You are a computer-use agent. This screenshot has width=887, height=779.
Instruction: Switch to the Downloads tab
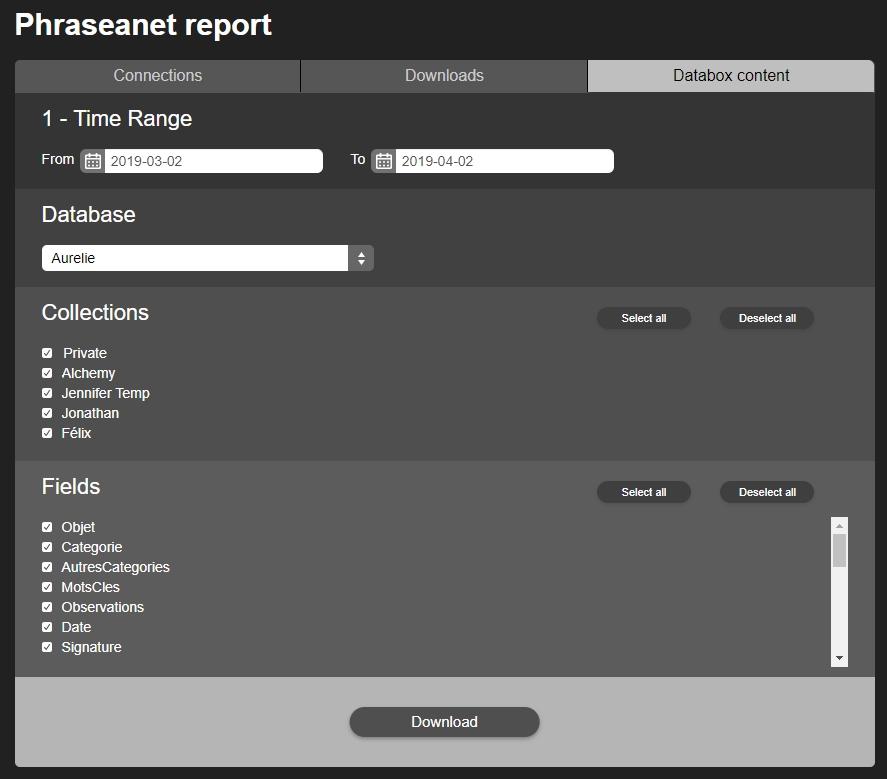[x=444, y=76]
